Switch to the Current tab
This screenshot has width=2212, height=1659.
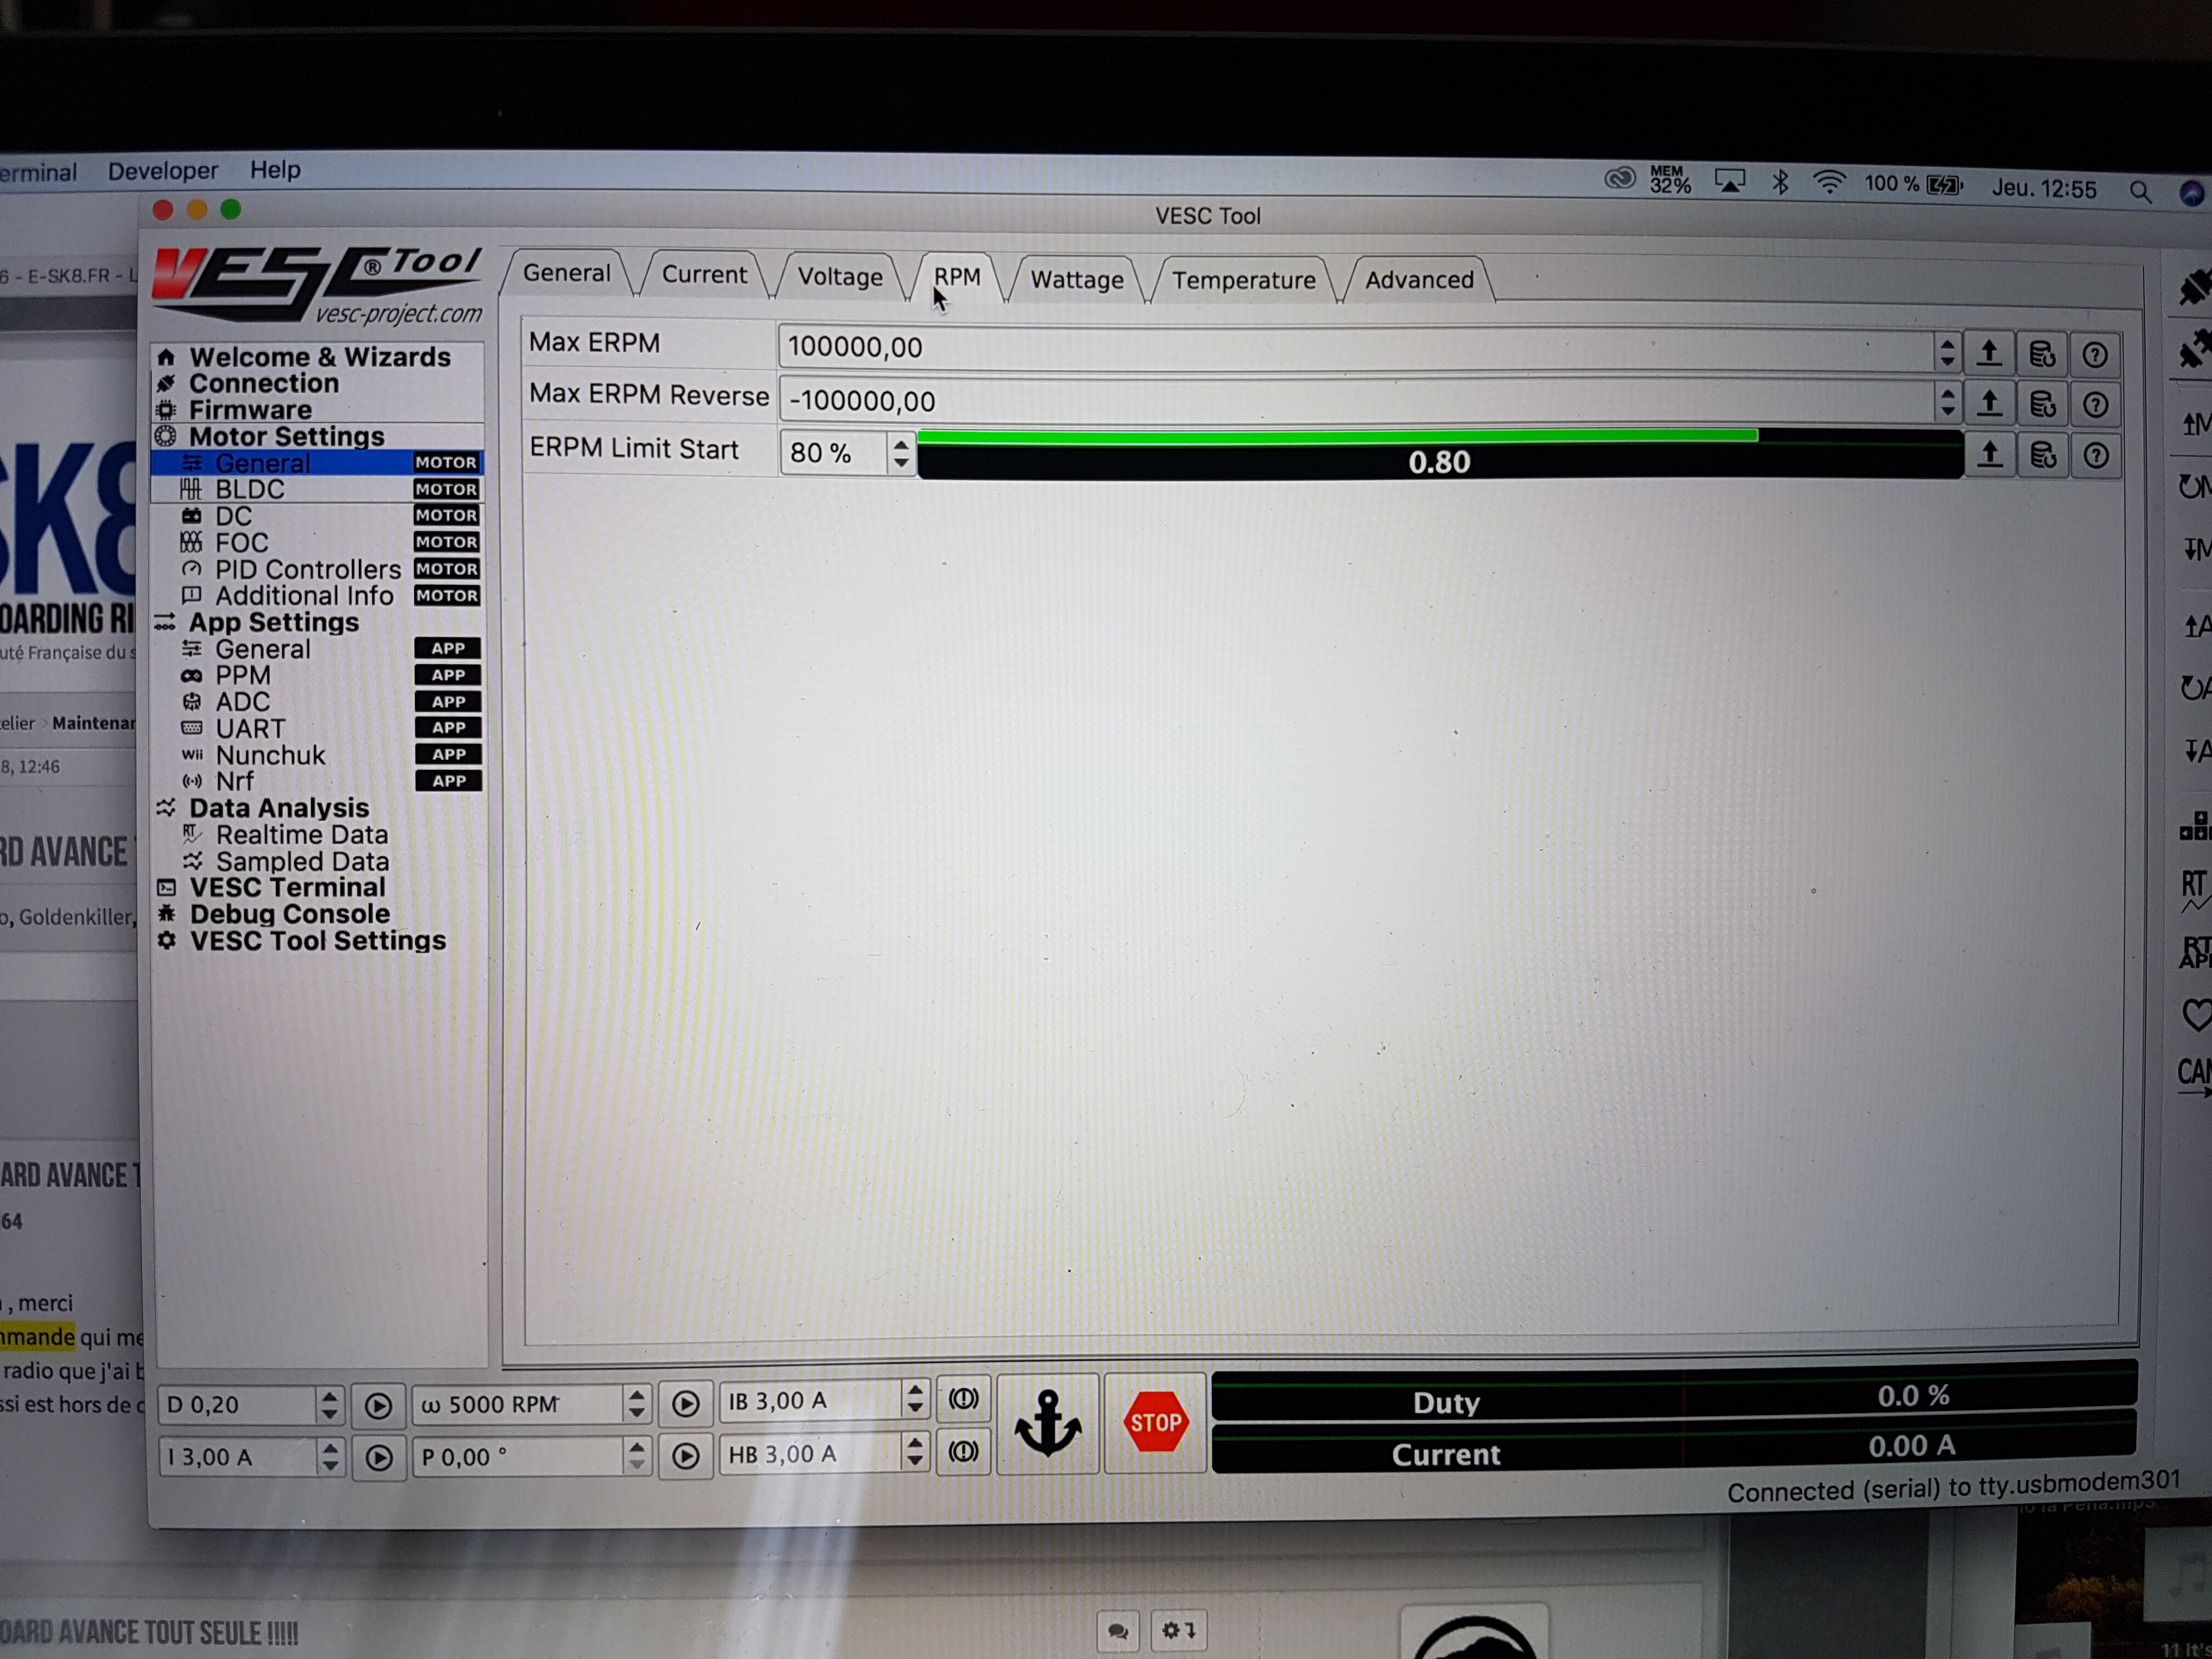point(704,275)
